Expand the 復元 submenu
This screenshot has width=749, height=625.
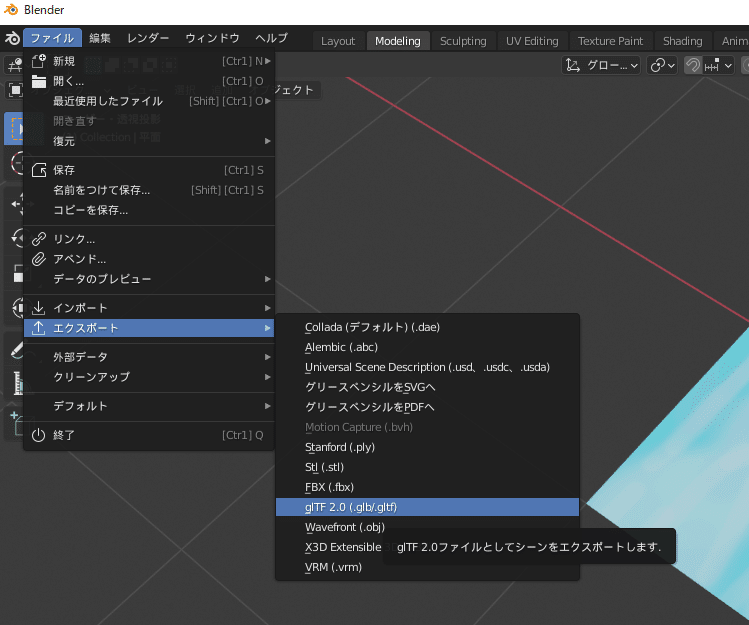pos(149,141)
